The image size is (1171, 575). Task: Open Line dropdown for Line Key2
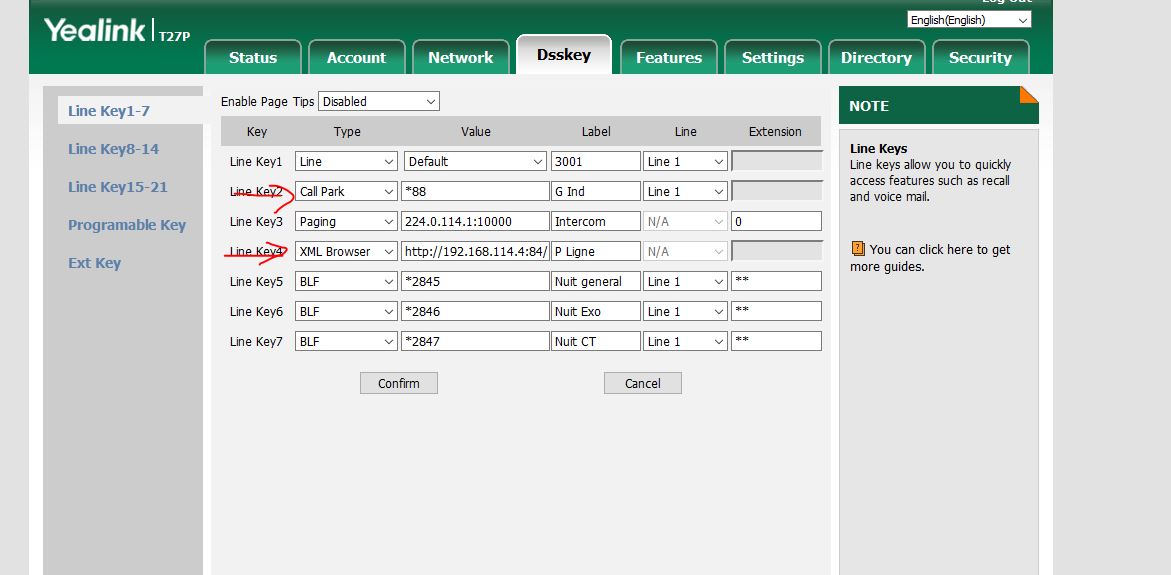point(685,191)
